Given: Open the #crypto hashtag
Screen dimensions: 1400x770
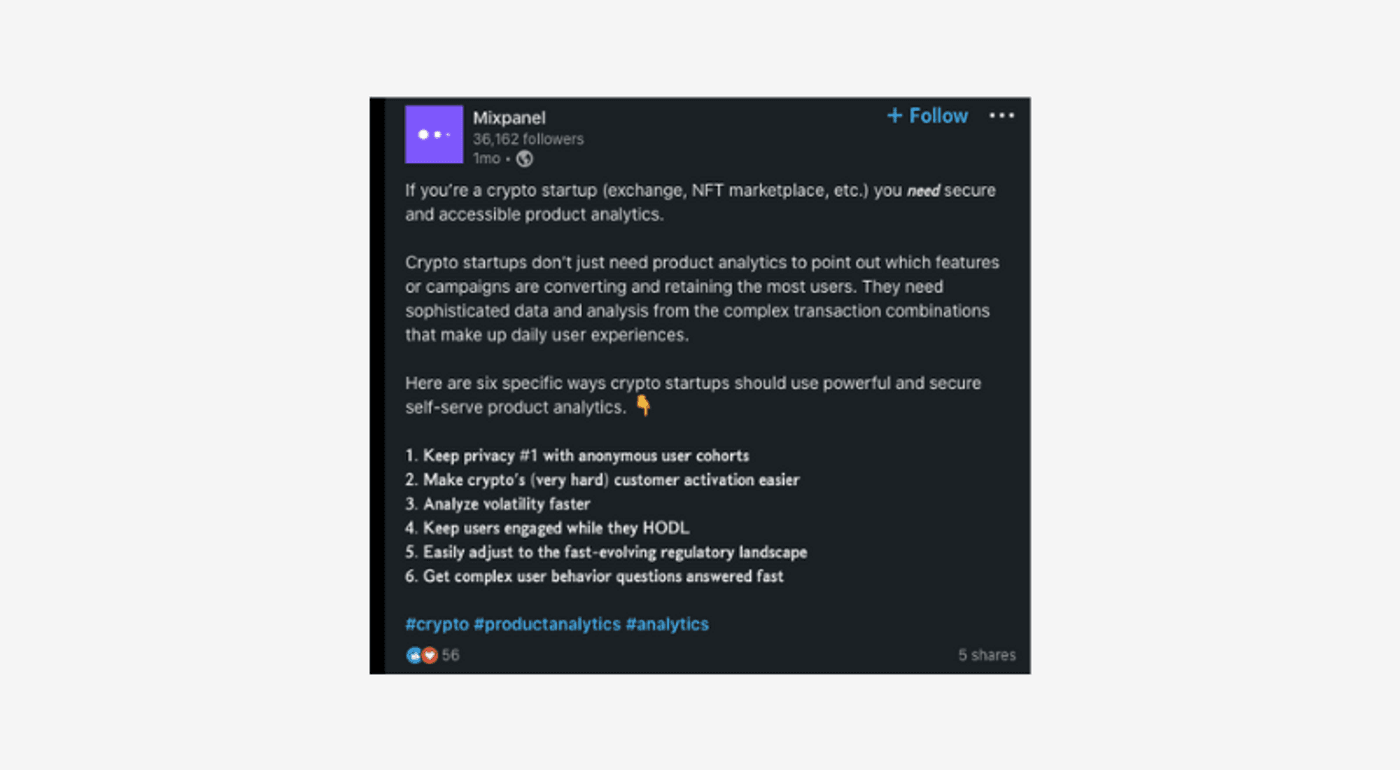Looking at the screenshot, I should click(437, 624).
